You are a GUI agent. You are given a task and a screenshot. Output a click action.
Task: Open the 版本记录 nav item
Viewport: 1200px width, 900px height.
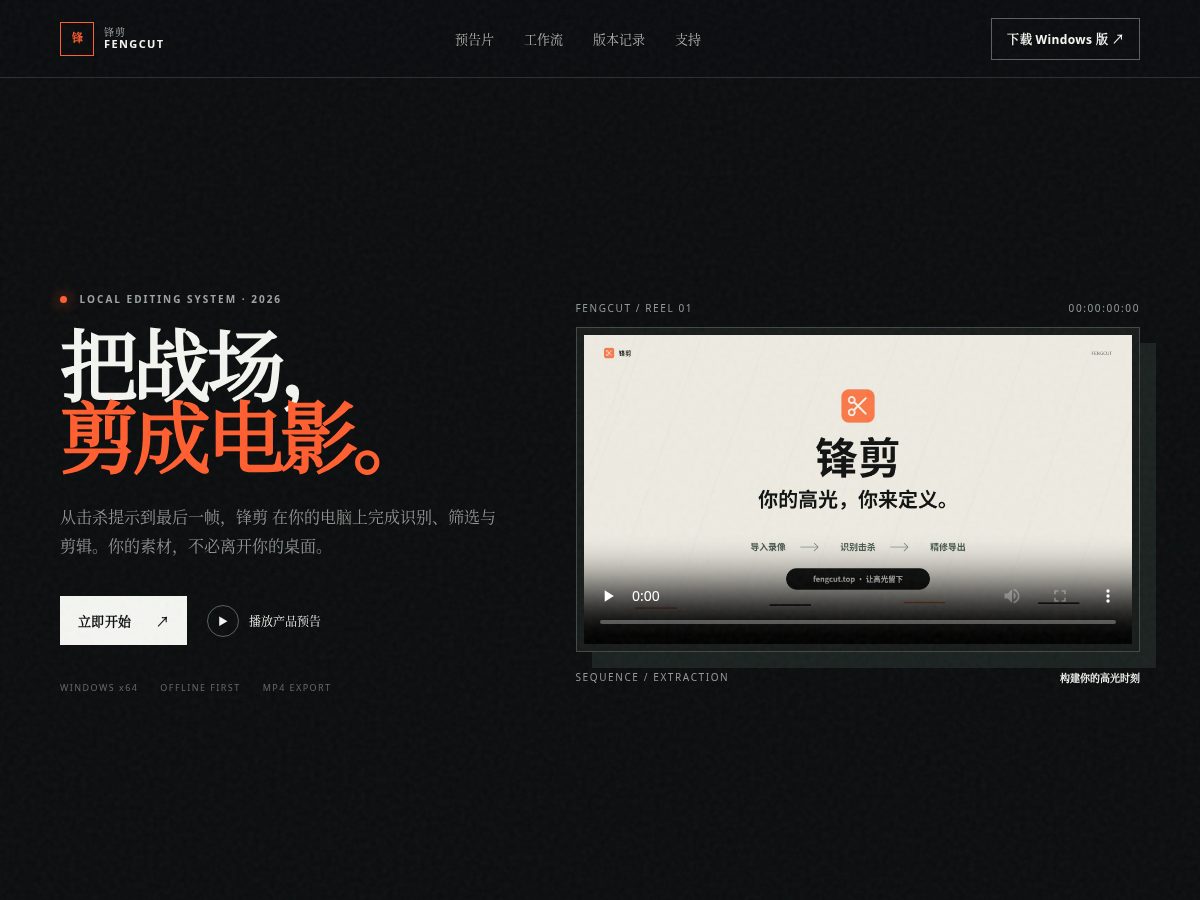[619, 40]
